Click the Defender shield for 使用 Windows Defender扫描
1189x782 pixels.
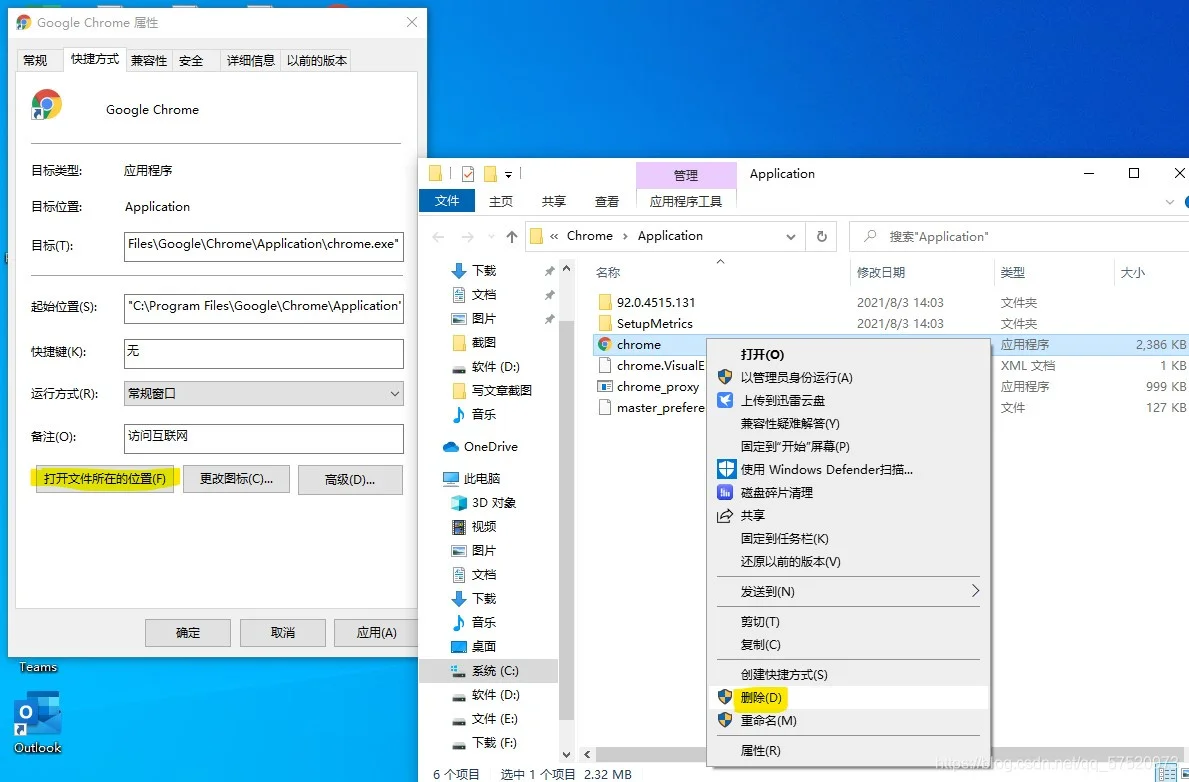click(x=726, y=469)
